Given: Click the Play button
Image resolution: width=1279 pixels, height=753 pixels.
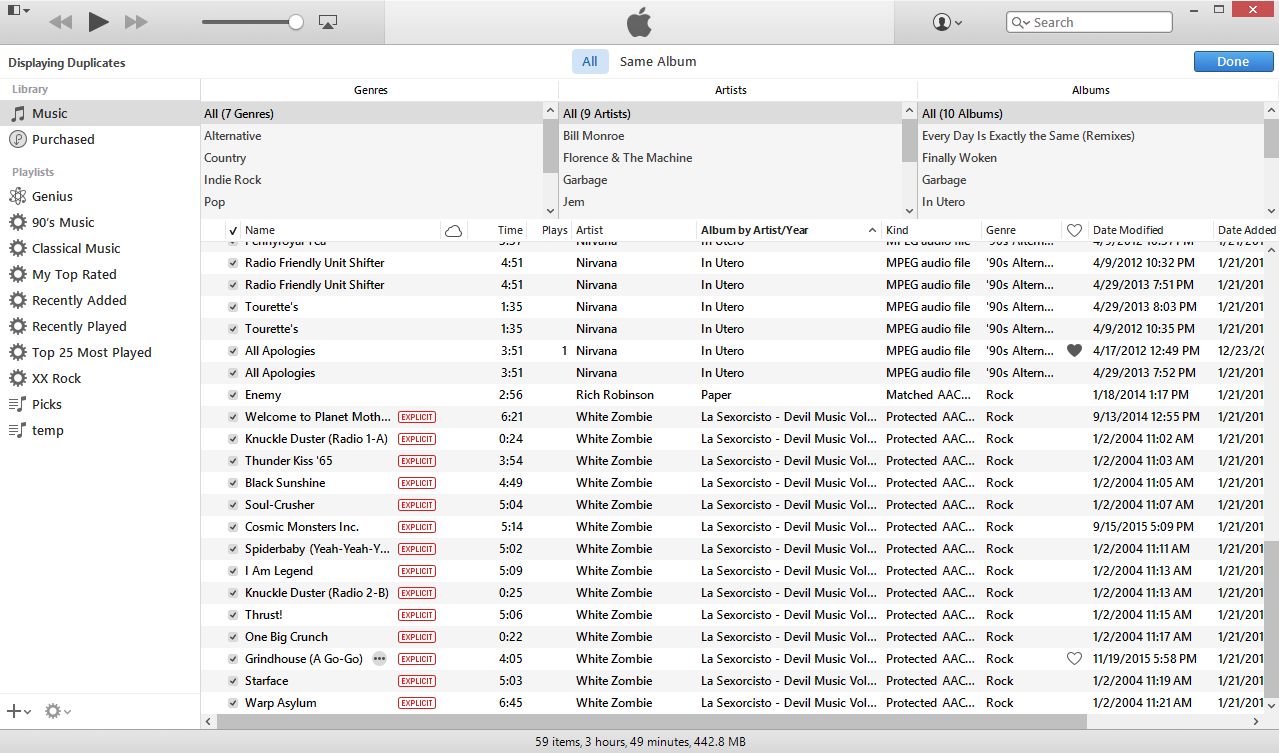Looking at the screenshot, I should [98, 21].
